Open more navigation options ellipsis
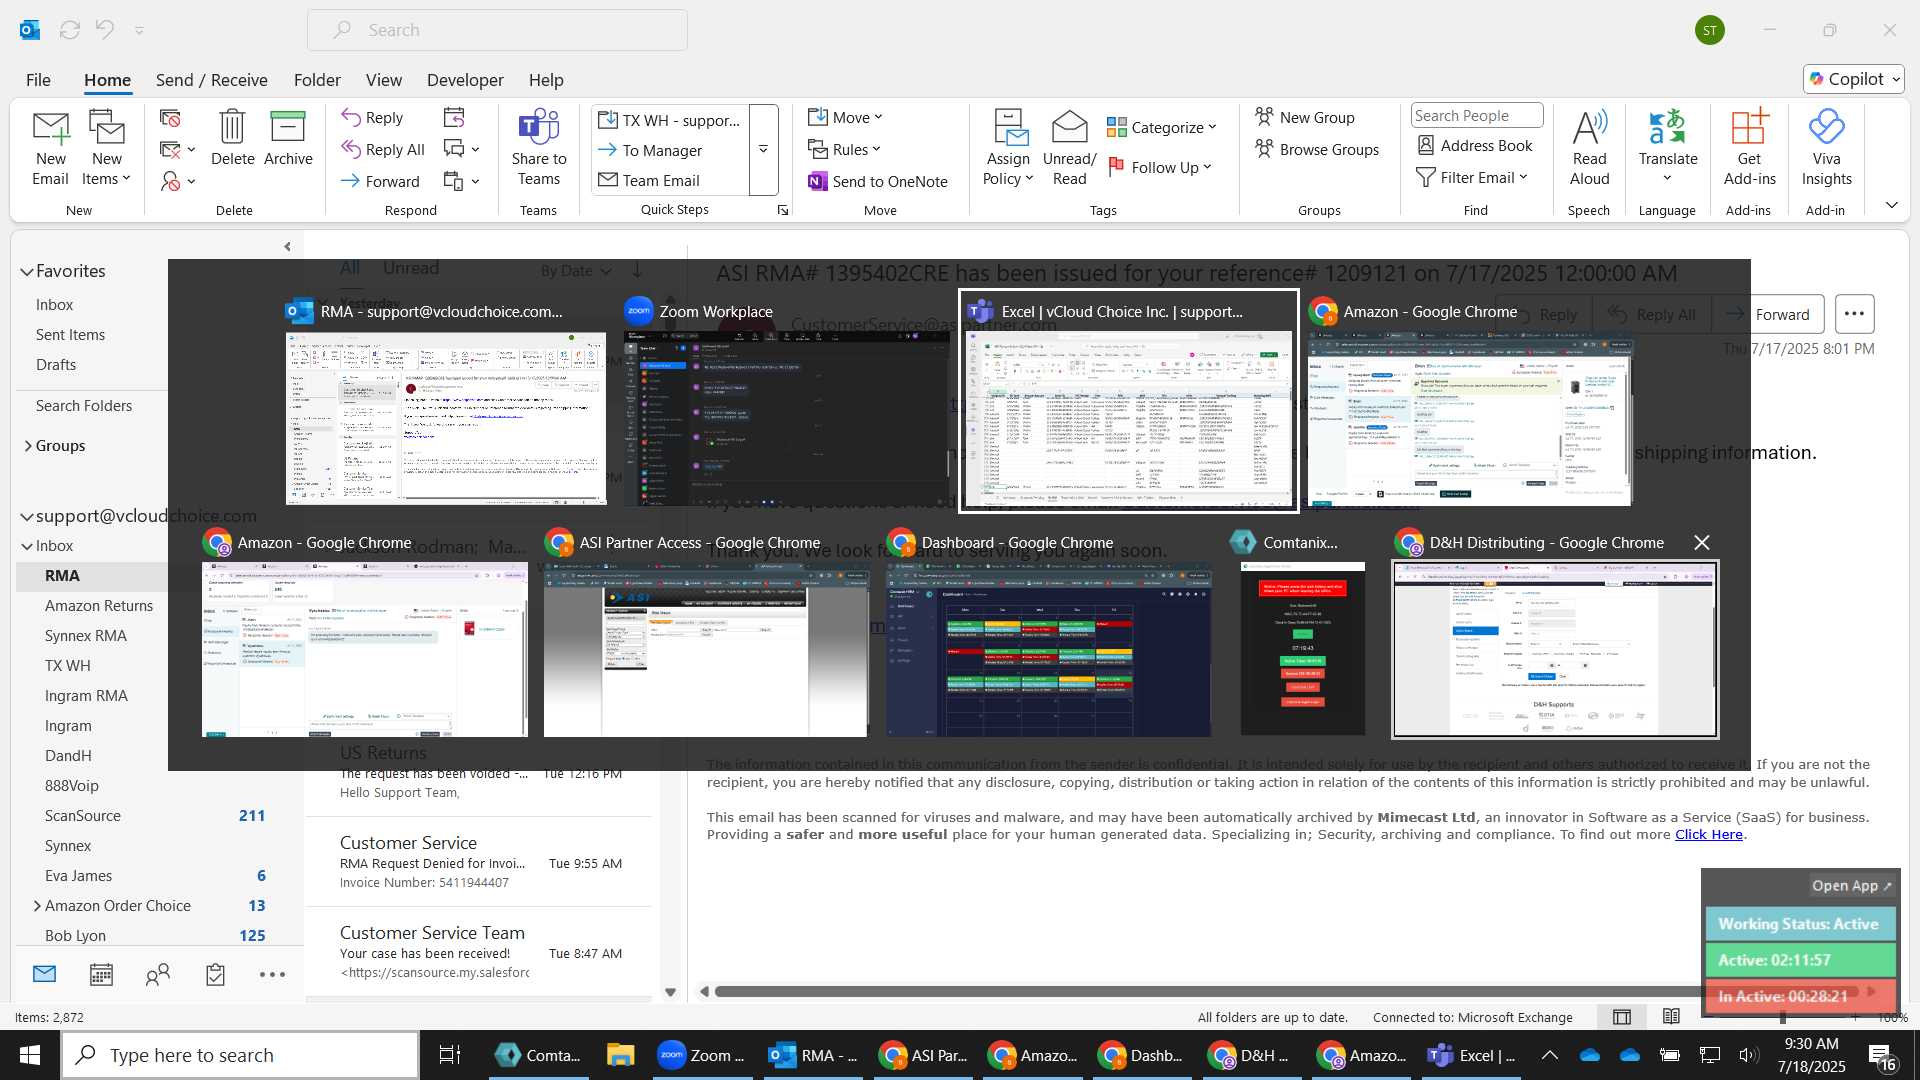The height and width of the screenshot is (1080, 1920). point(272,975)
